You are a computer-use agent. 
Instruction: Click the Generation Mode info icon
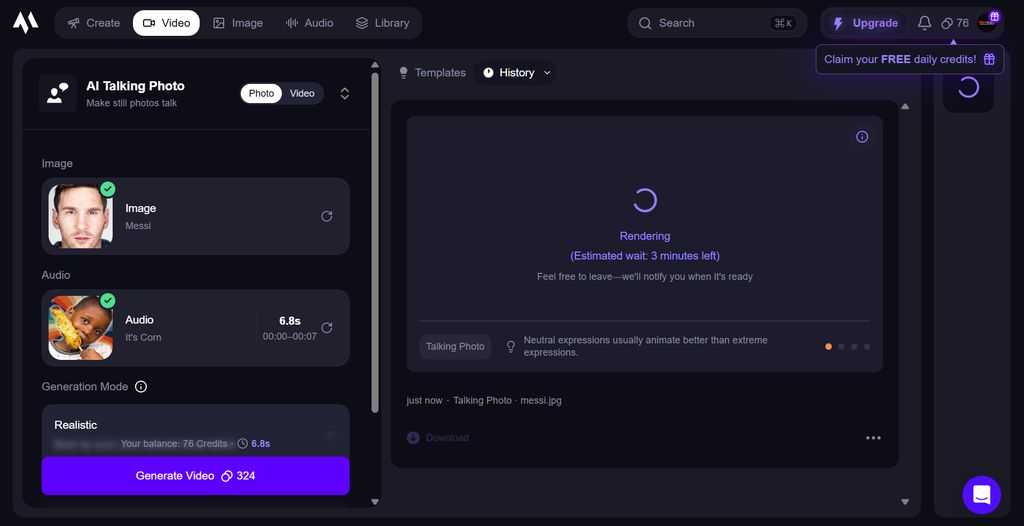click(x=140, y=387)
